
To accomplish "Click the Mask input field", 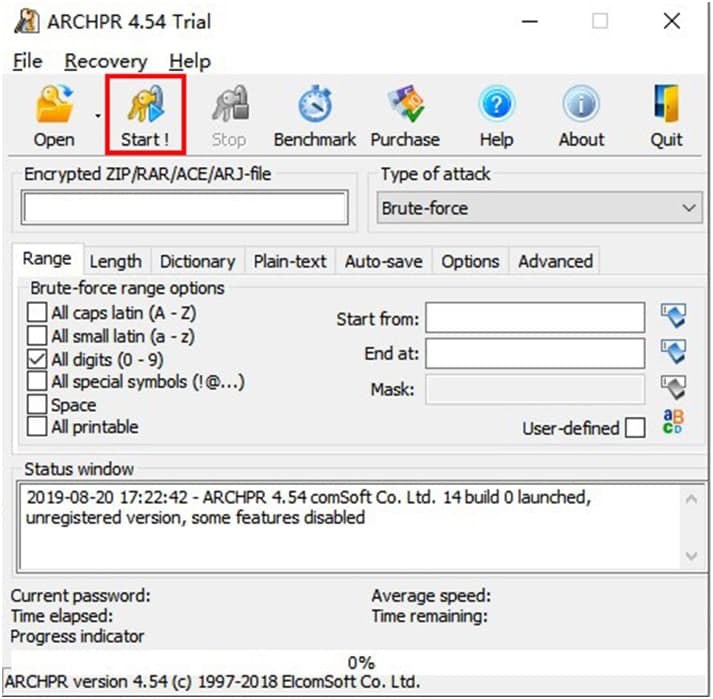I will pyautogui.click(x=535, y=389).
